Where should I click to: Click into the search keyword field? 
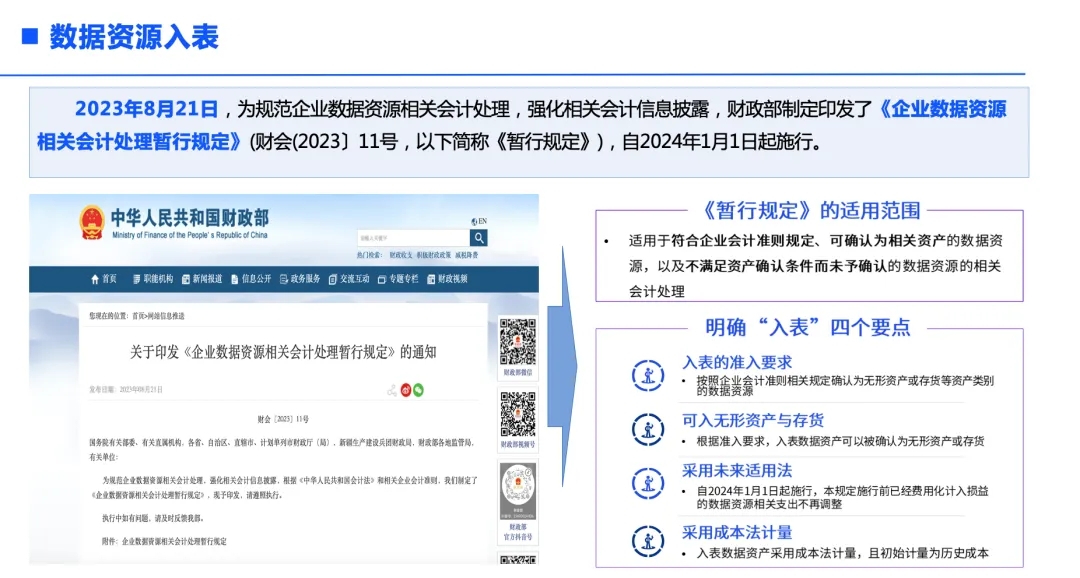(x=413, y=238)
